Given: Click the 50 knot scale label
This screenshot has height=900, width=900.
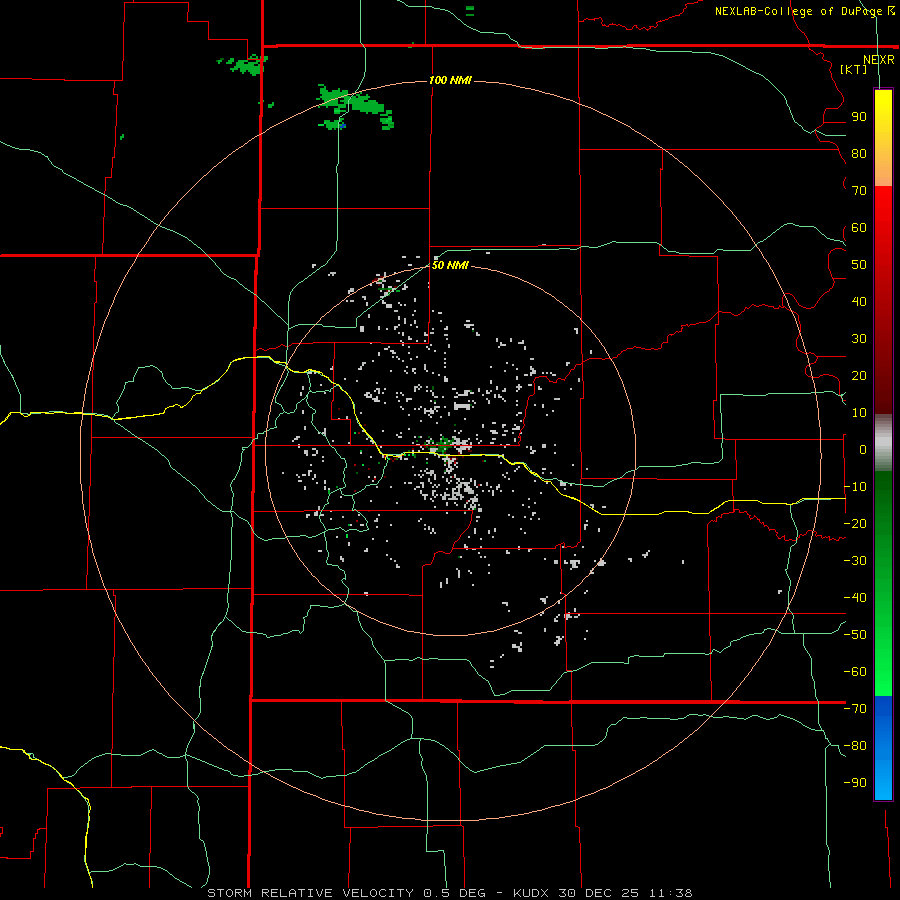Looking at the screenshot, I should tap(859, 265).
